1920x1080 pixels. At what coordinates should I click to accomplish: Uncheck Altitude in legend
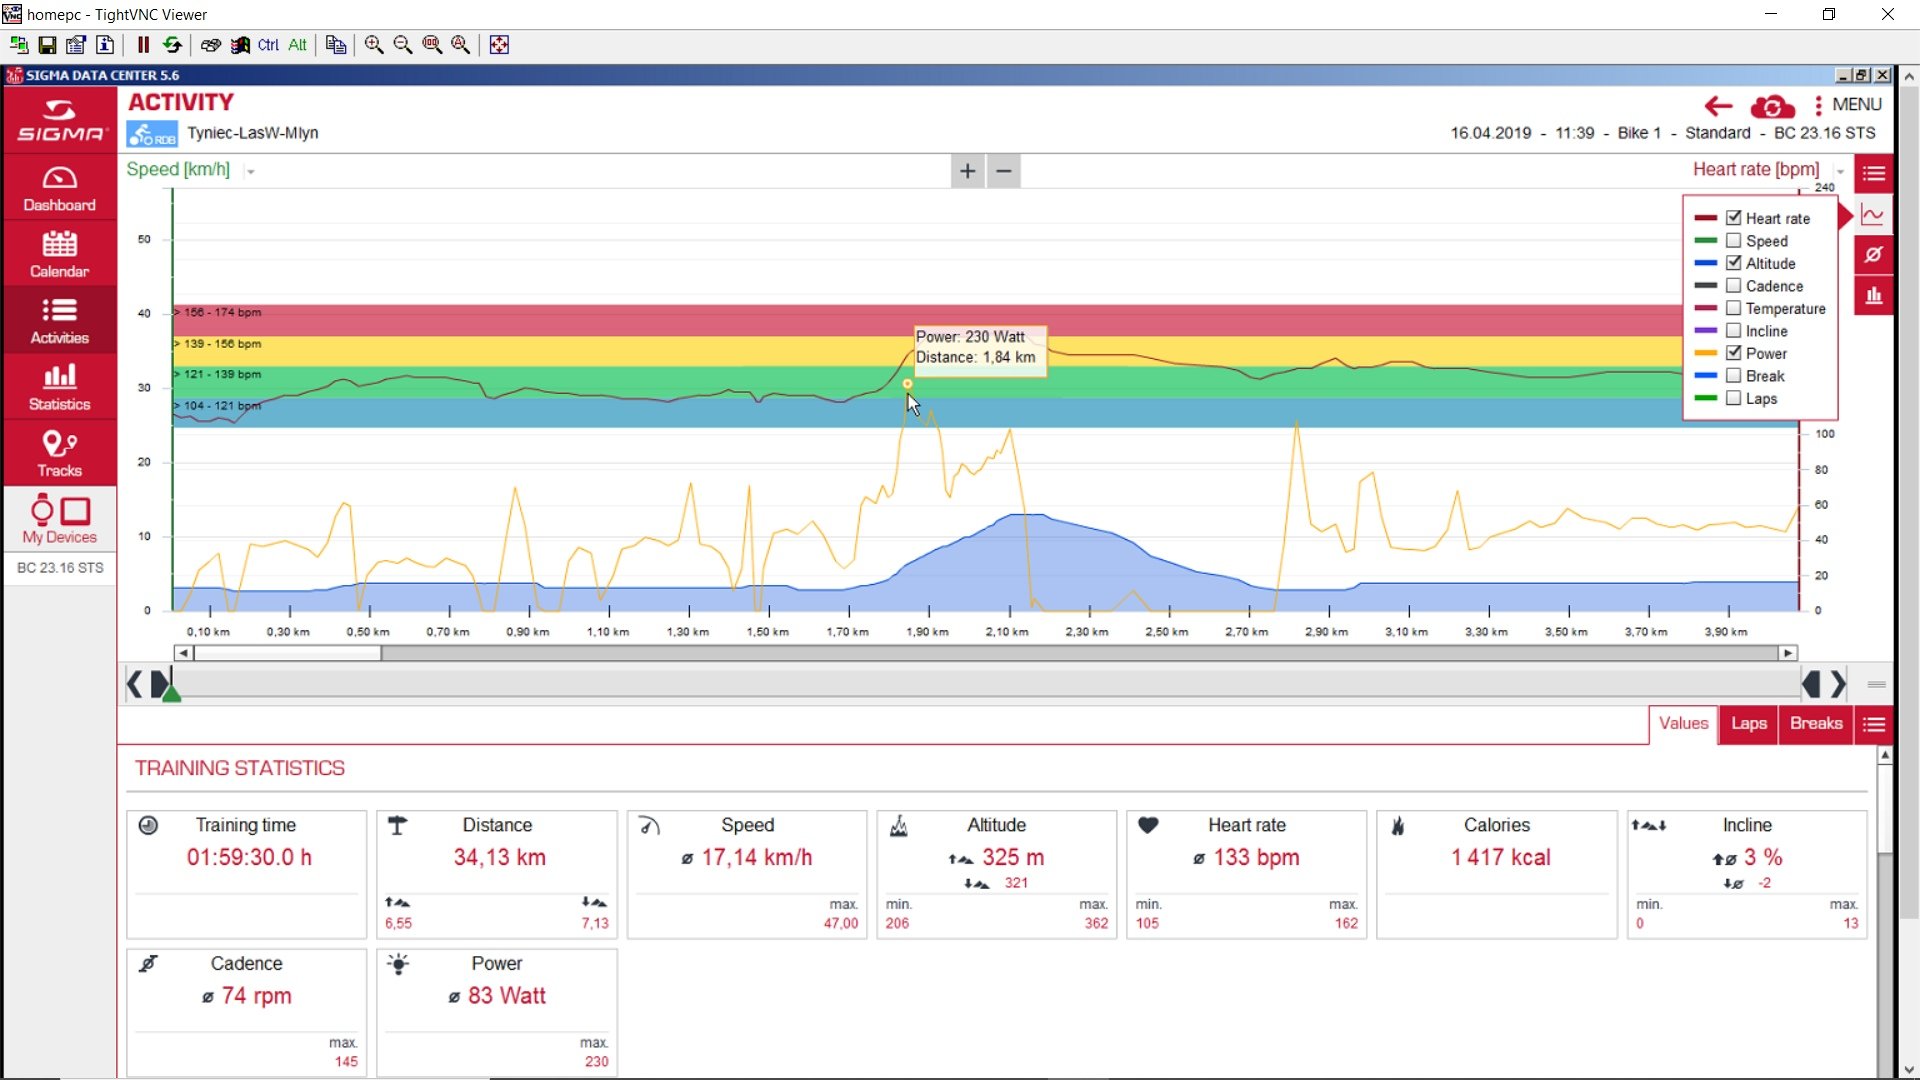point(1734,263)
